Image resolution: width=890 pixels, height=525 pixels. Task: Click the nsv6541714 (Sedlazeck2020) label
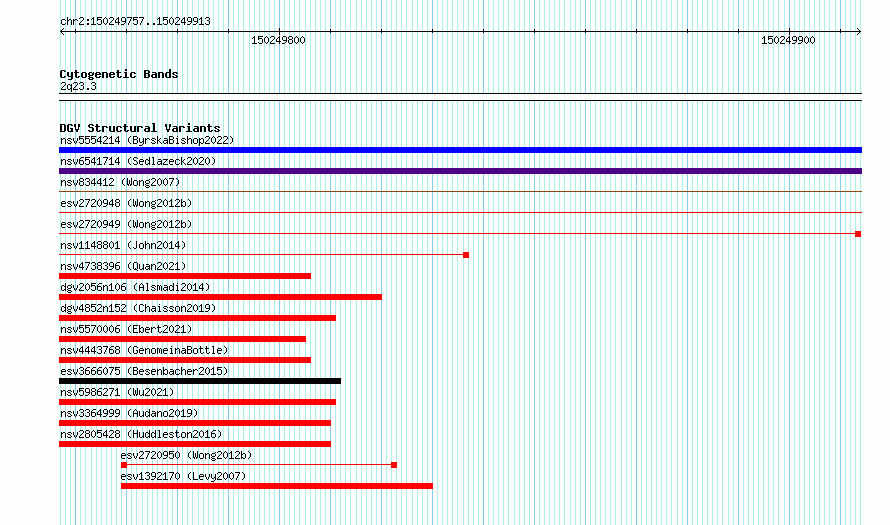[138, 161]
